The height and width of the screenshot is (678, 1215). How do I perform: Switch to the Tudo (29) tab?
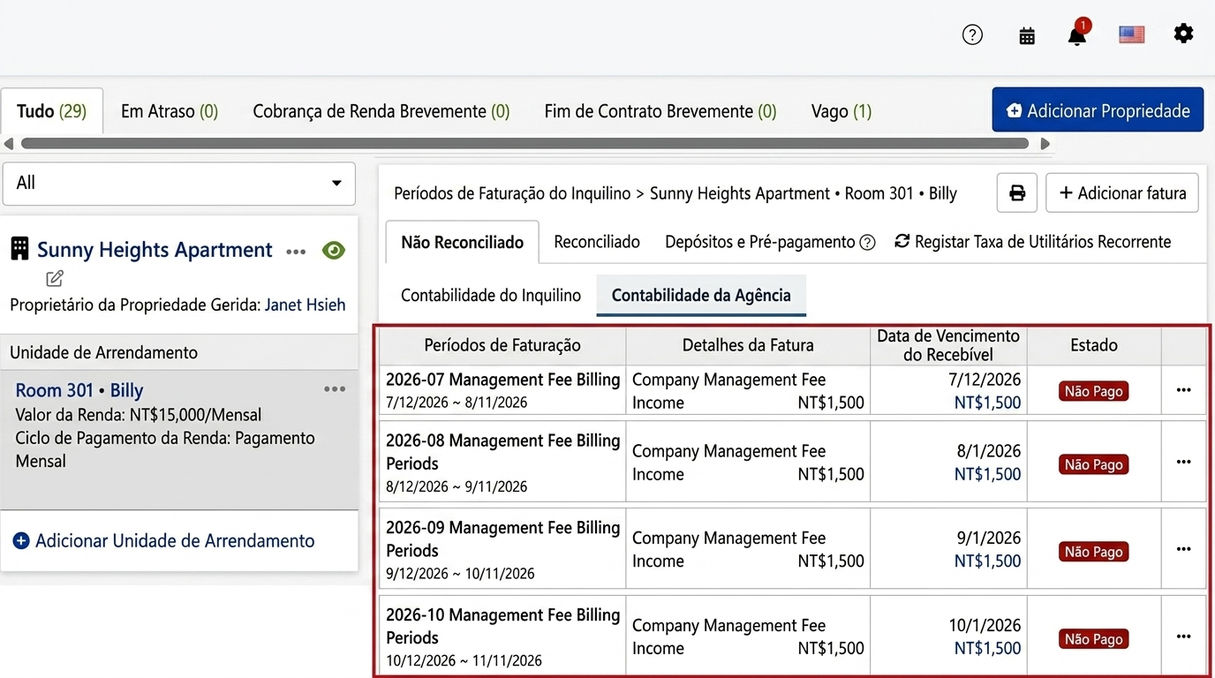click(x=52, y=111)
